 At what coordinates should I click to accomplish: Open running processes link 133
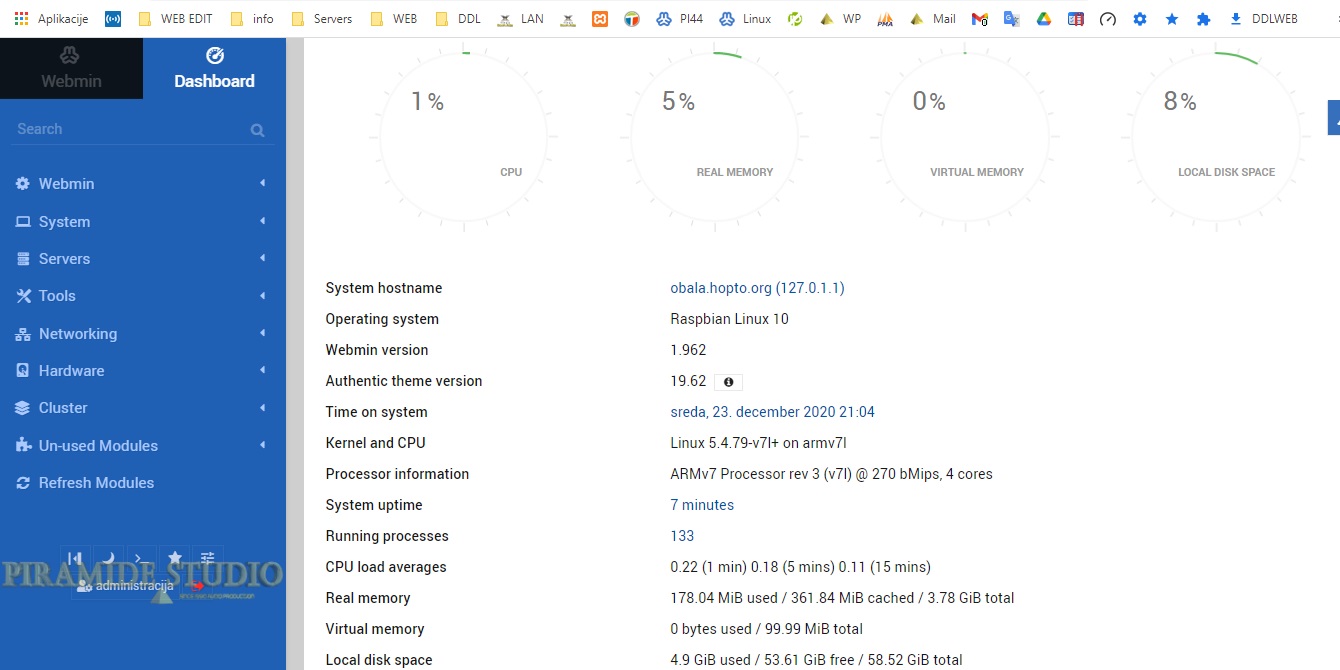tap(682, 536)
